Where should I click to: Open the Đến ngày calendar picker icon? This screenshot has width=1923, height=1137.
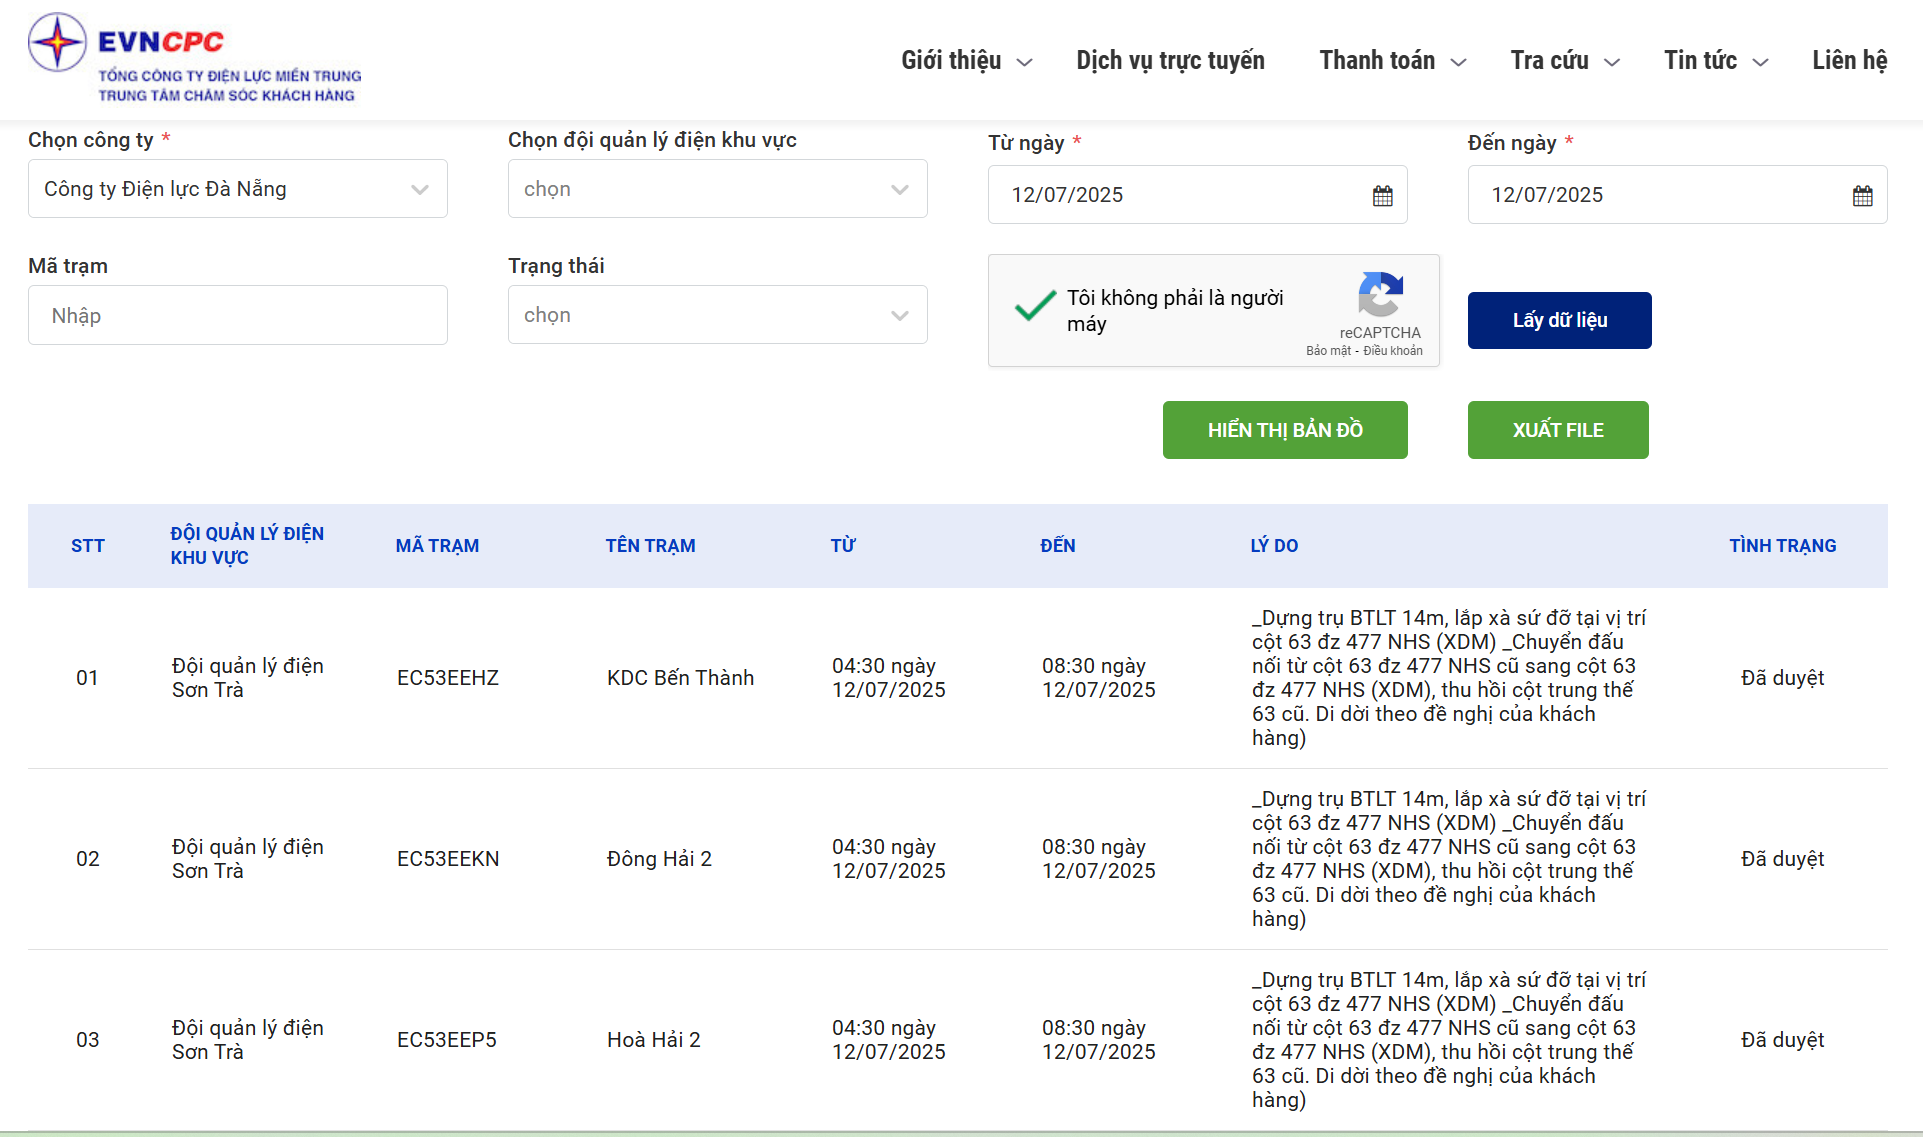click(x=1862, y=196)
